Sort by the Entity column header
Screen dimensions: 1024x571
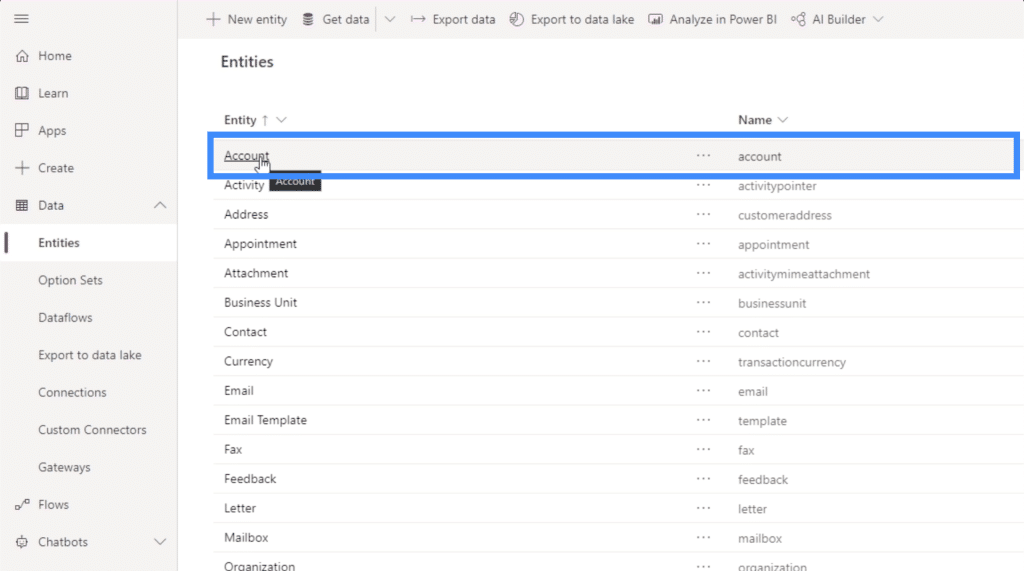(x=240, y=120)
